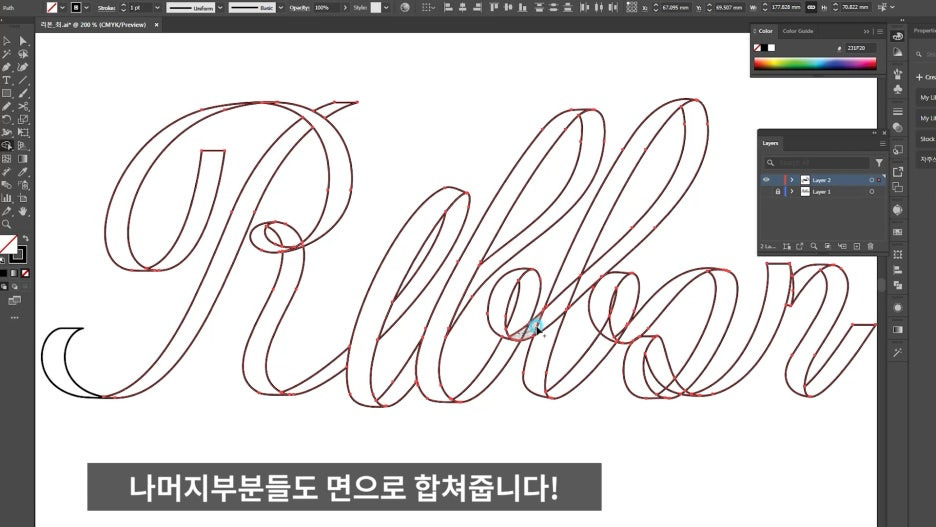Open Layers panel hamburger menu

[x=882, y=144]
